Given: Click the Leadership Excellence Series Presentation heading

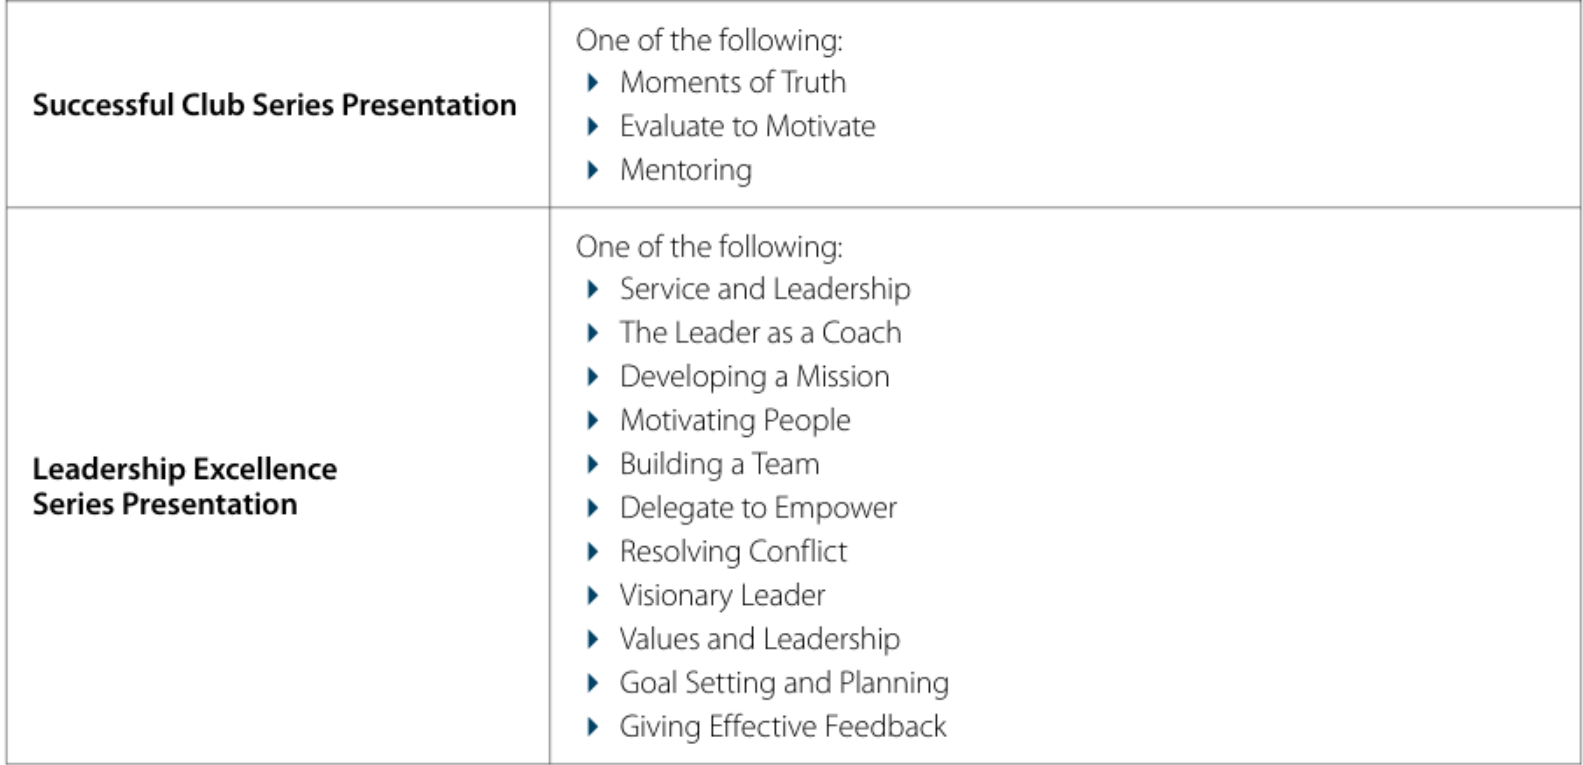Looking at the screenshot, I should point(184,486).
